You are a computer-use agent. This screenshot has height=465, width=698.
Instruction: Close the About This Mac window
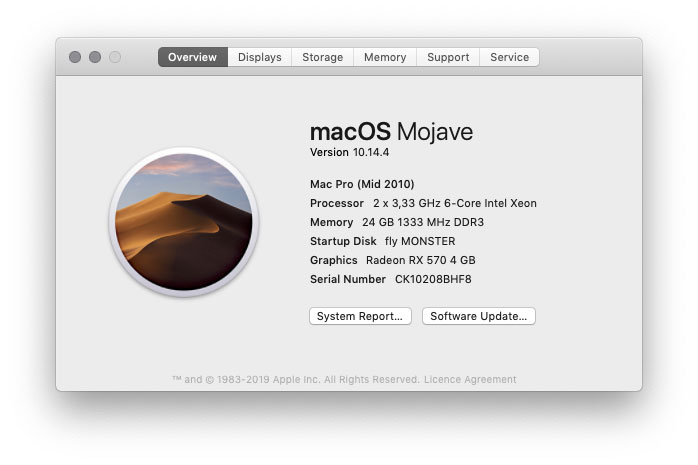coord(75,57)
